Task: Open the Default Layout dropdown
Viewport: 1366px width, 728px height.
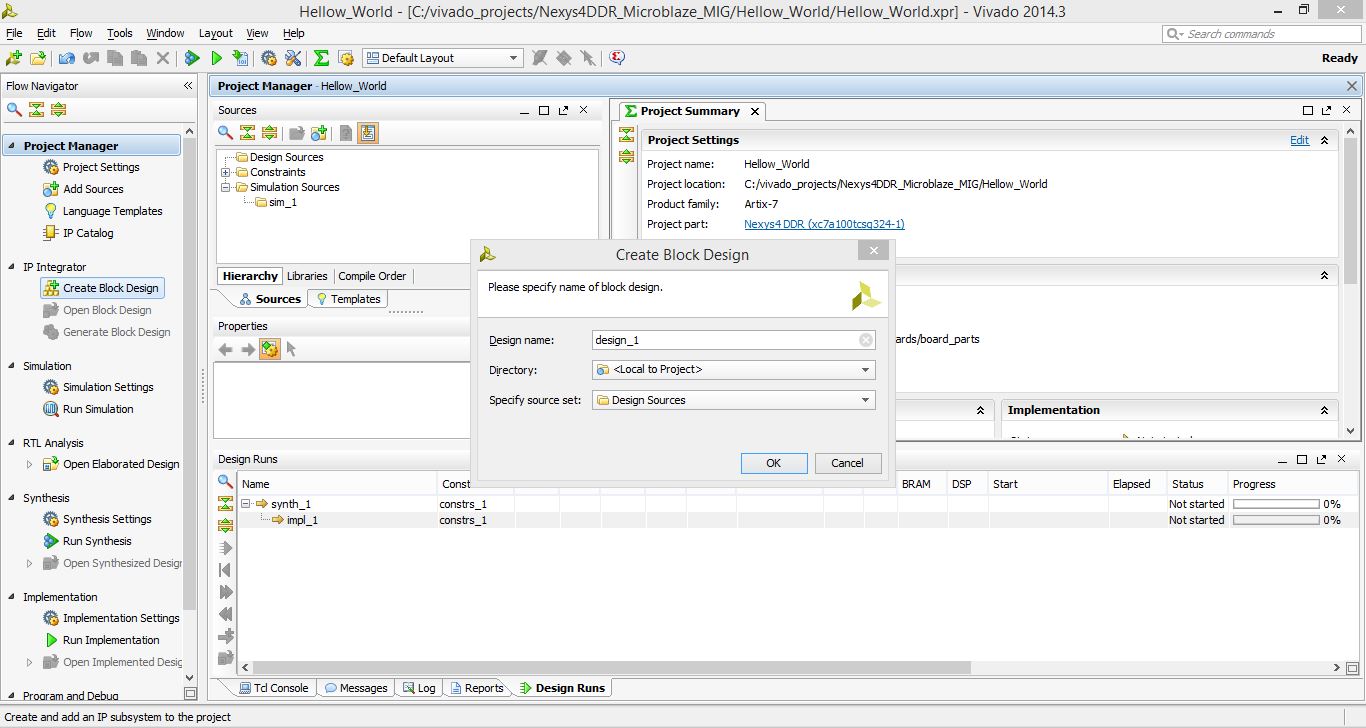Action: pyautogui.click(x=442, y=58)
